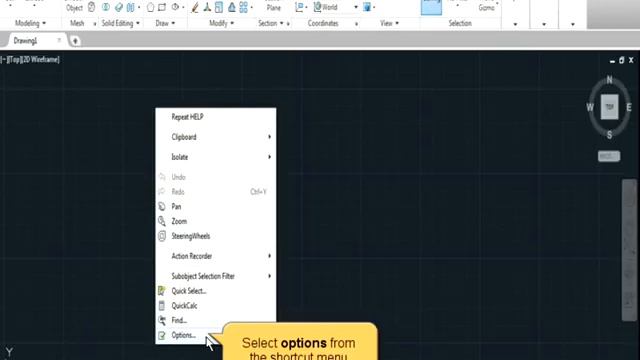The height and width of the screenshot is (360, 640).
Task: Expand the Modeling panel
Action: [x=31, y=23]
